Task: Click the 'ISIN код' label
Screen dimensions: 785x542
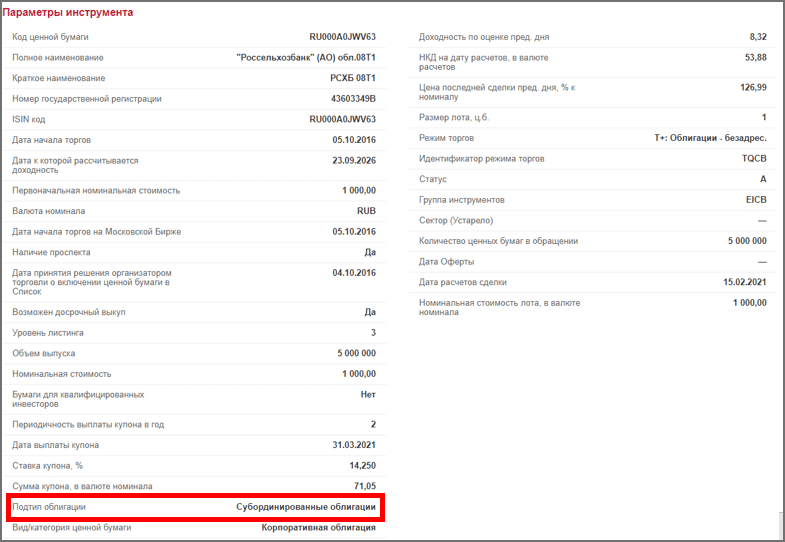Action: coord(29,119)
